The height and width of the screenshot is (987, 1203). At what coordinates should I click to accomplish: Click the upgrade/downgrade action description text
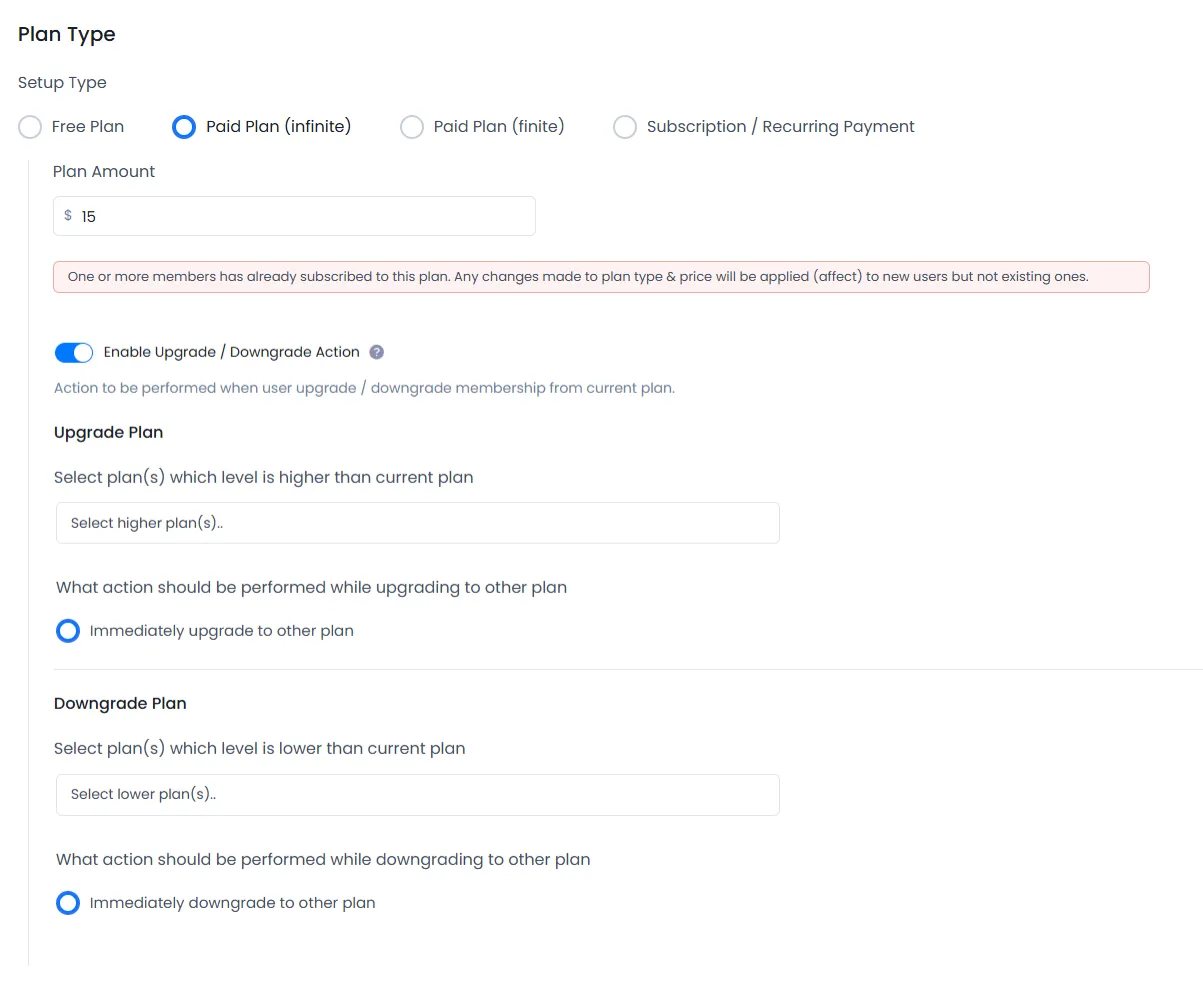tap(364, 388)
